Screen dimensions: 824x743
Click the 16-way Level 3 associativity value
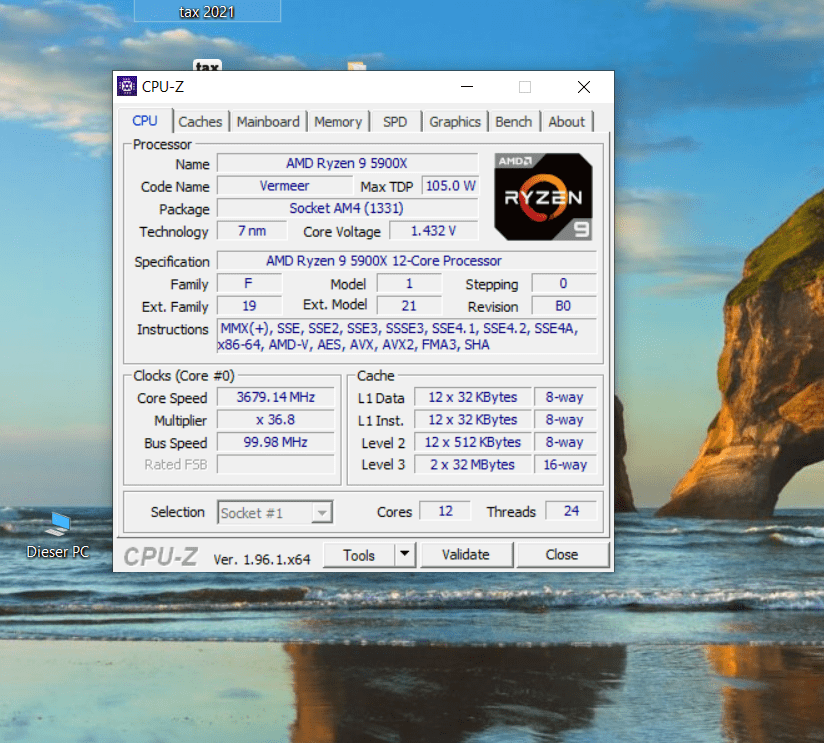565,465
